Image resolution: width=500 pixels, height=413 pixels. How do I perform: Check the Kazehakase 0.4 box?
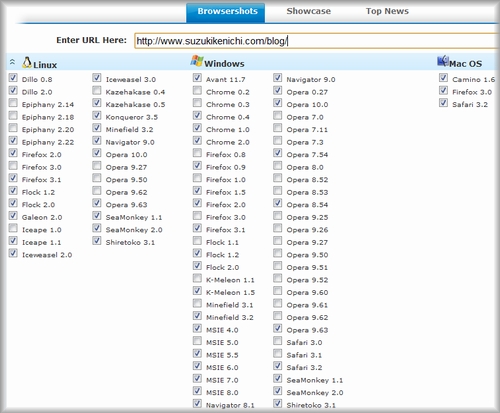[x=97, y=90]
